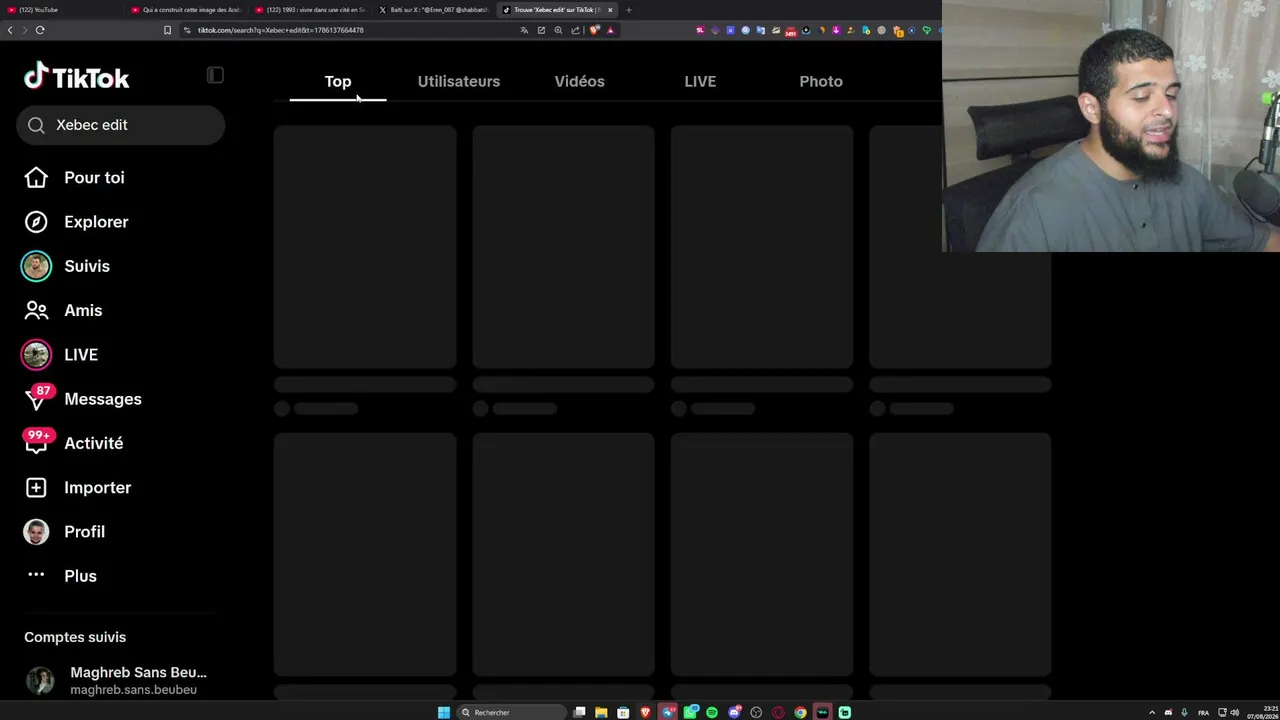This screenshot has width=1280, height=720.
Task: Bookmark this page in browser
Action: point(167,30)
